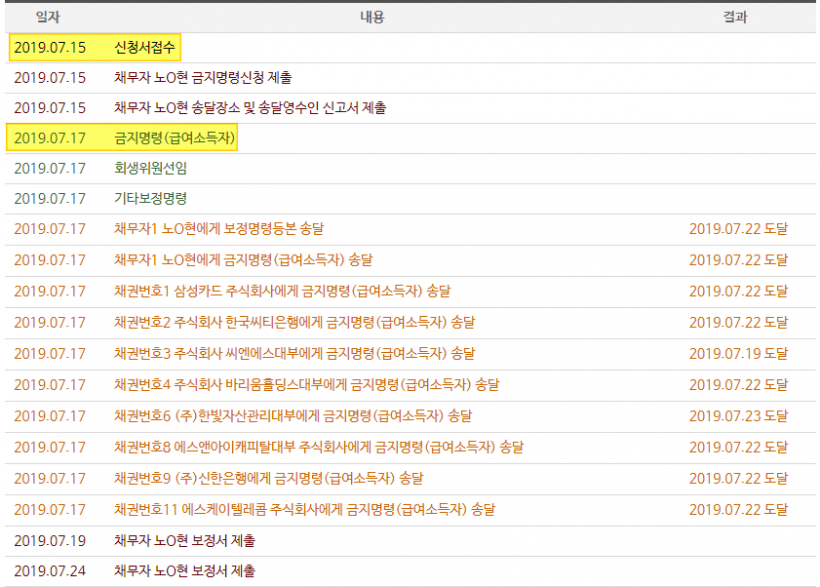Viewport: 820px width, 587px height.
Task: Select 채무자 노O현 금지명령신청 제출 entry
Action: click(x=203, y=77)
